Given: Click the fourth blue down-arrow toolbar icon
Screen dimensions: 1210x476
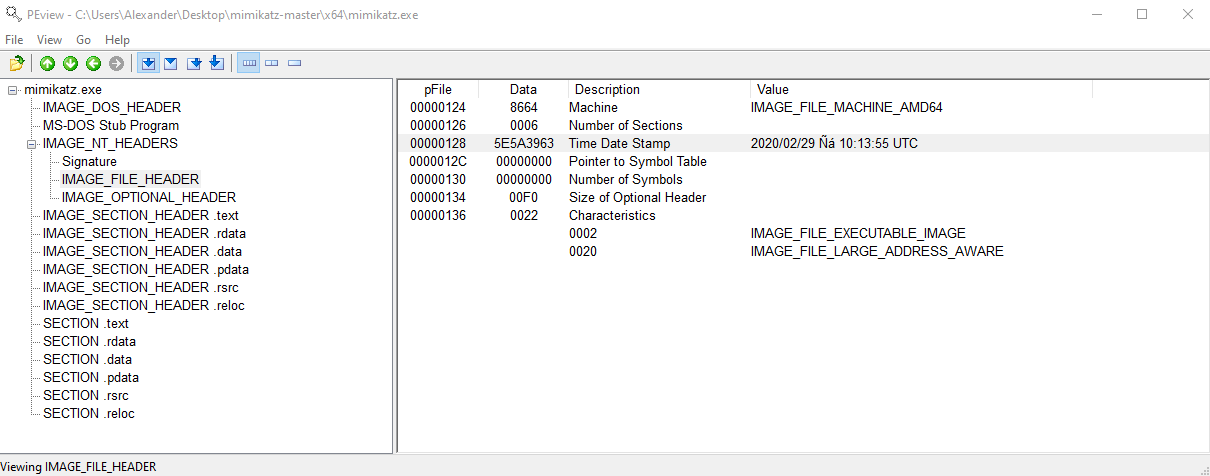Looking at the screenshot, I should pos(216,64).
